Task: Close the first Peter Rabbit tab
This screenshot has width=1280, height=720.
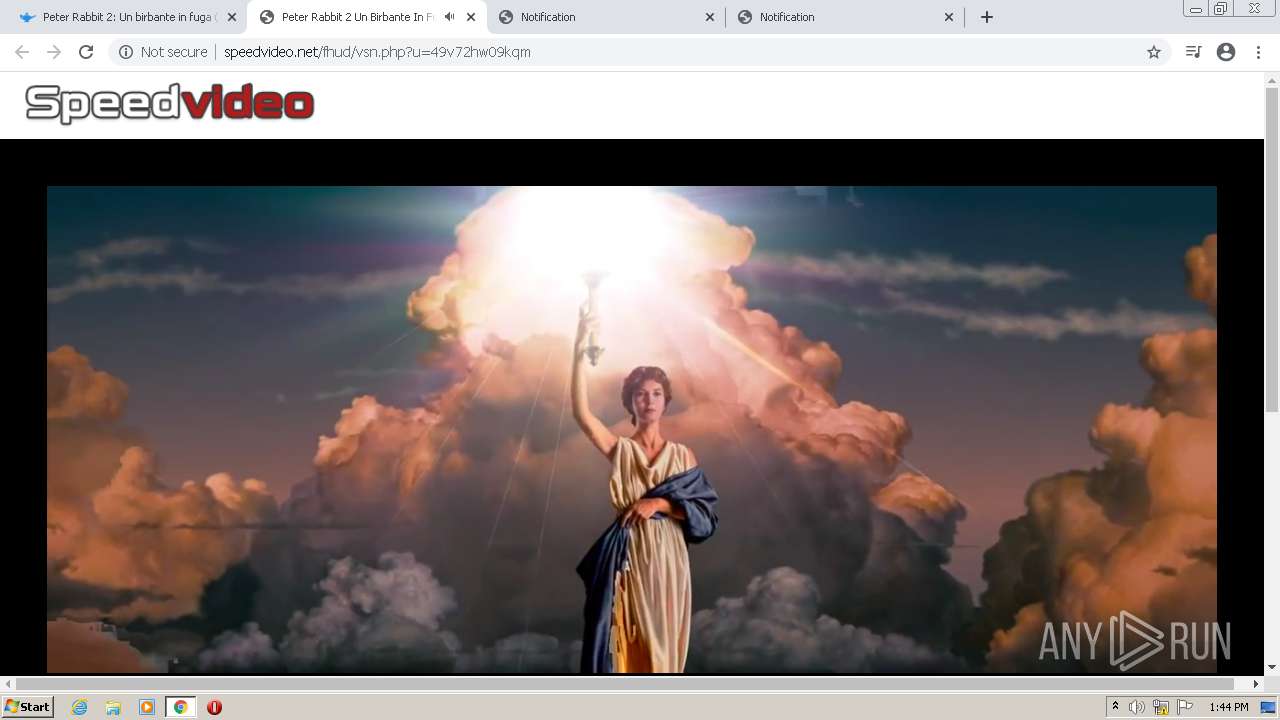Action: pyautogui.click(x=232, y=17)
